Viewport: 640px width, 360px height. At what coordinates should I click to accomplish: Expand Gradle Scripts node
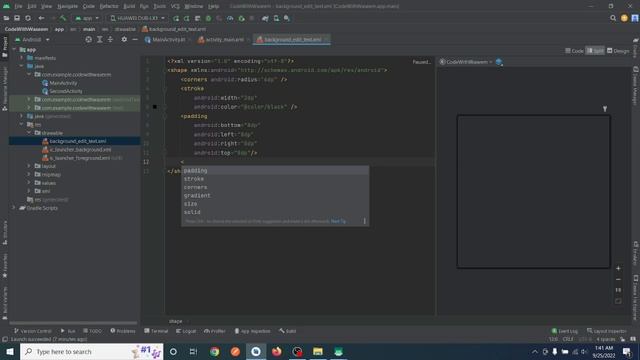click(14, 208)
